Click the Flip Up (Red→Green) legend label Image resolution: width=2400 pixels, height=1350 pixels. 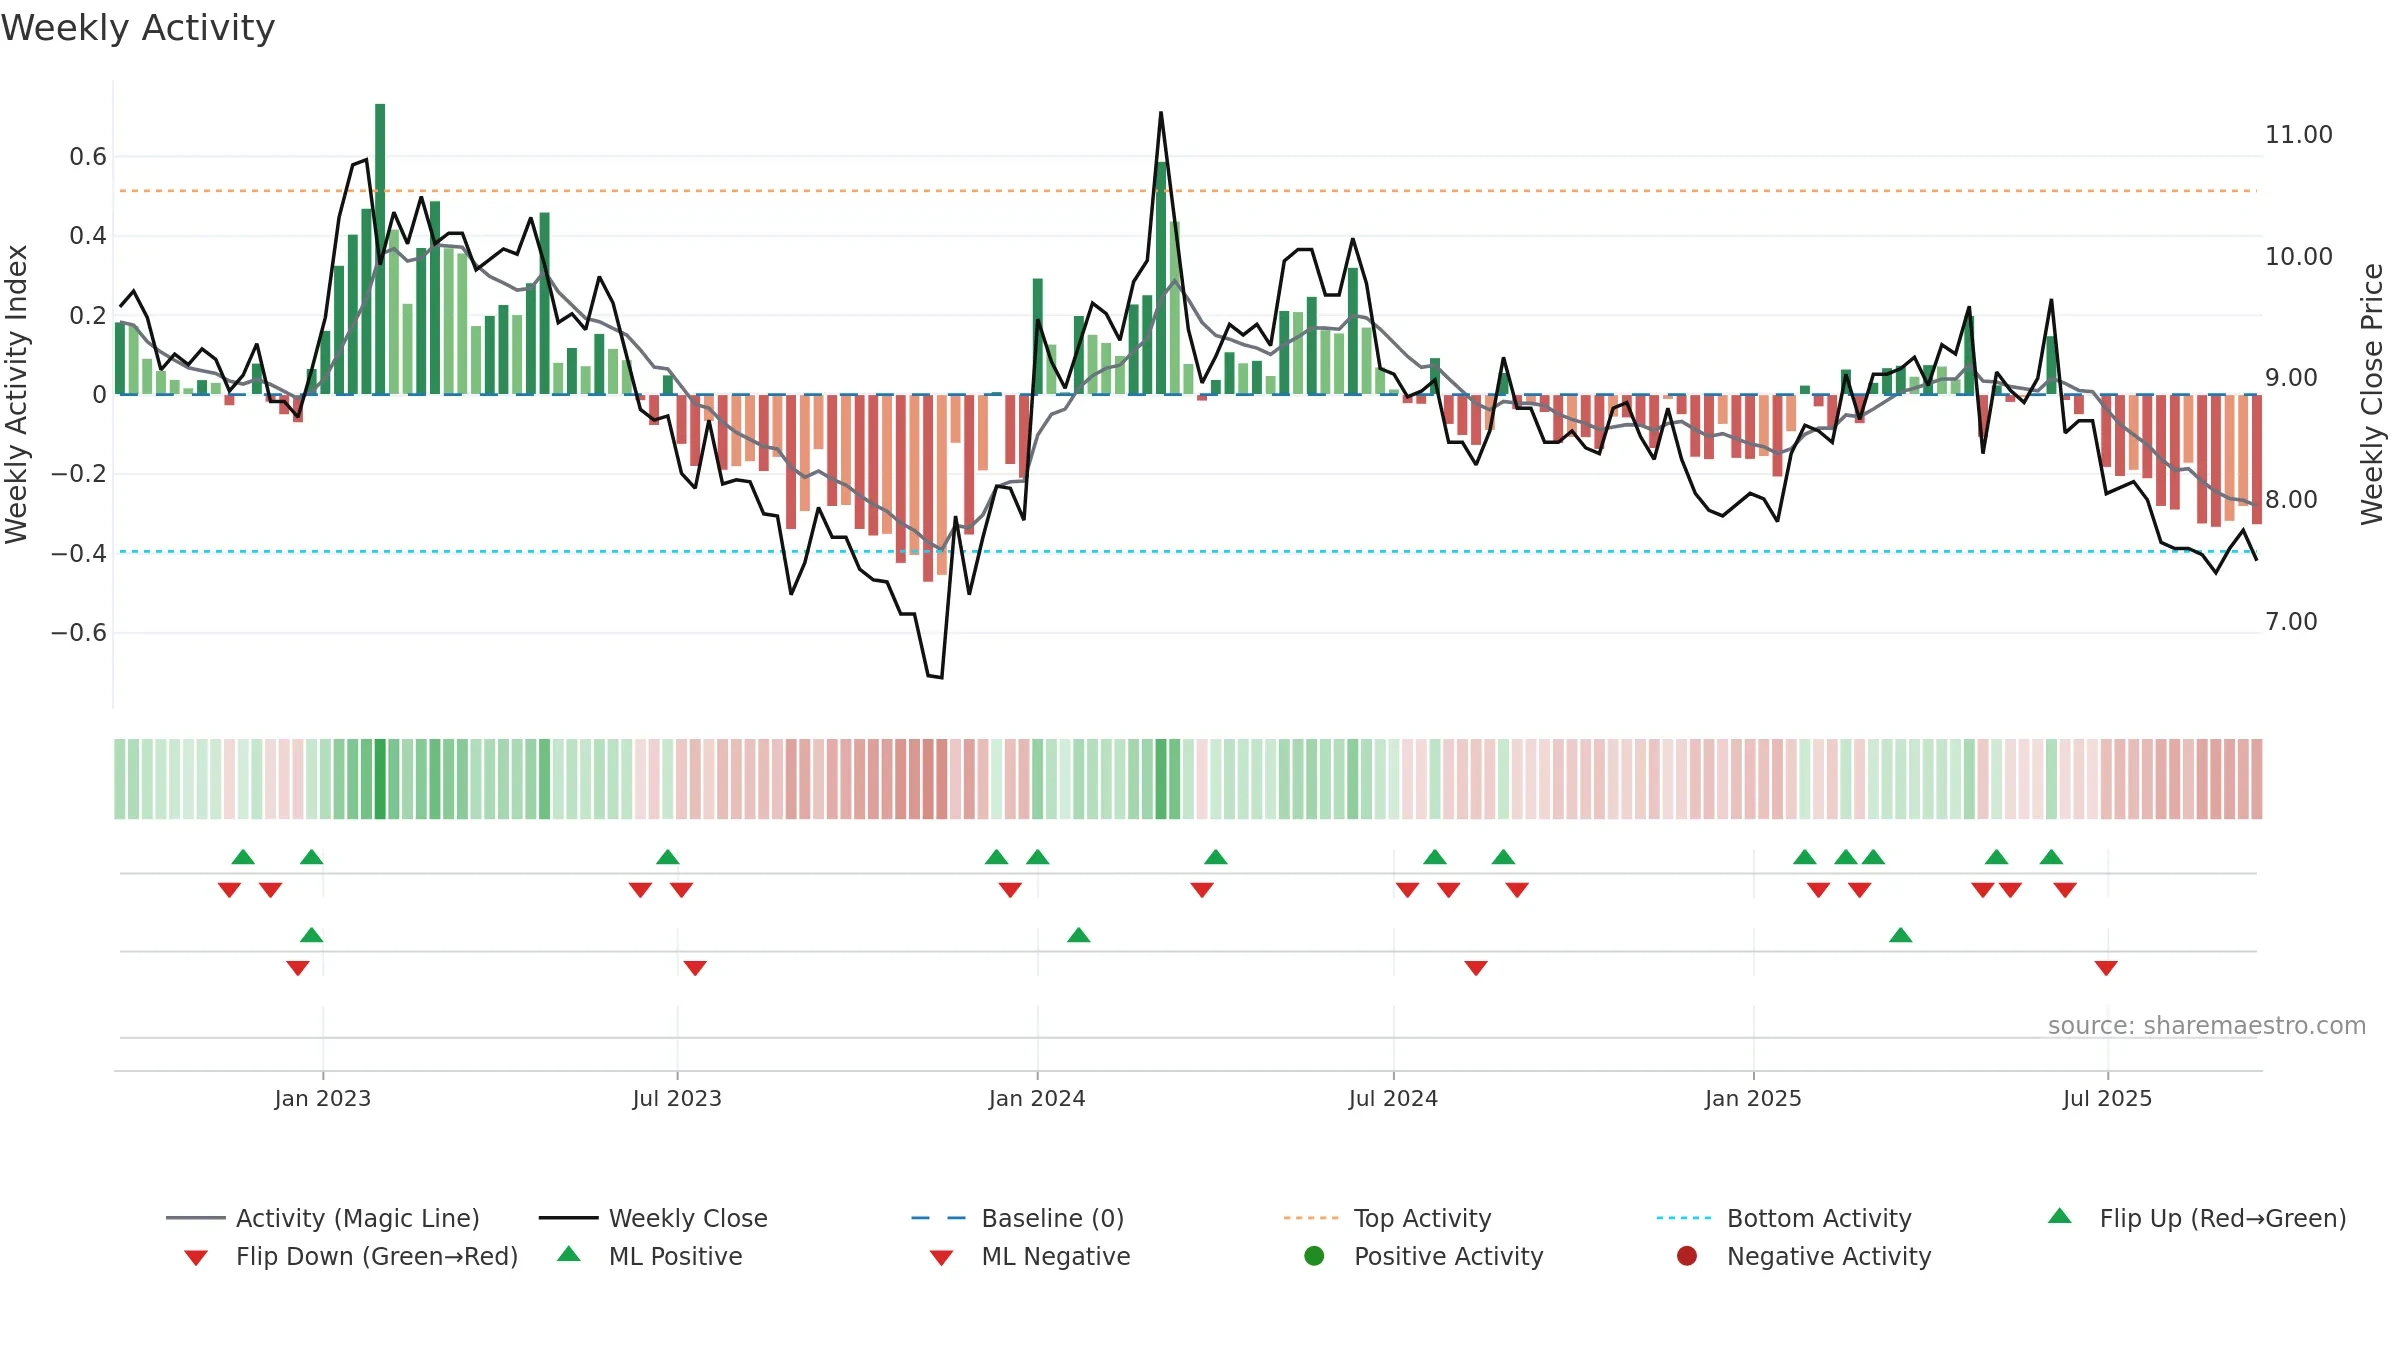(x=2223, y=1218)
